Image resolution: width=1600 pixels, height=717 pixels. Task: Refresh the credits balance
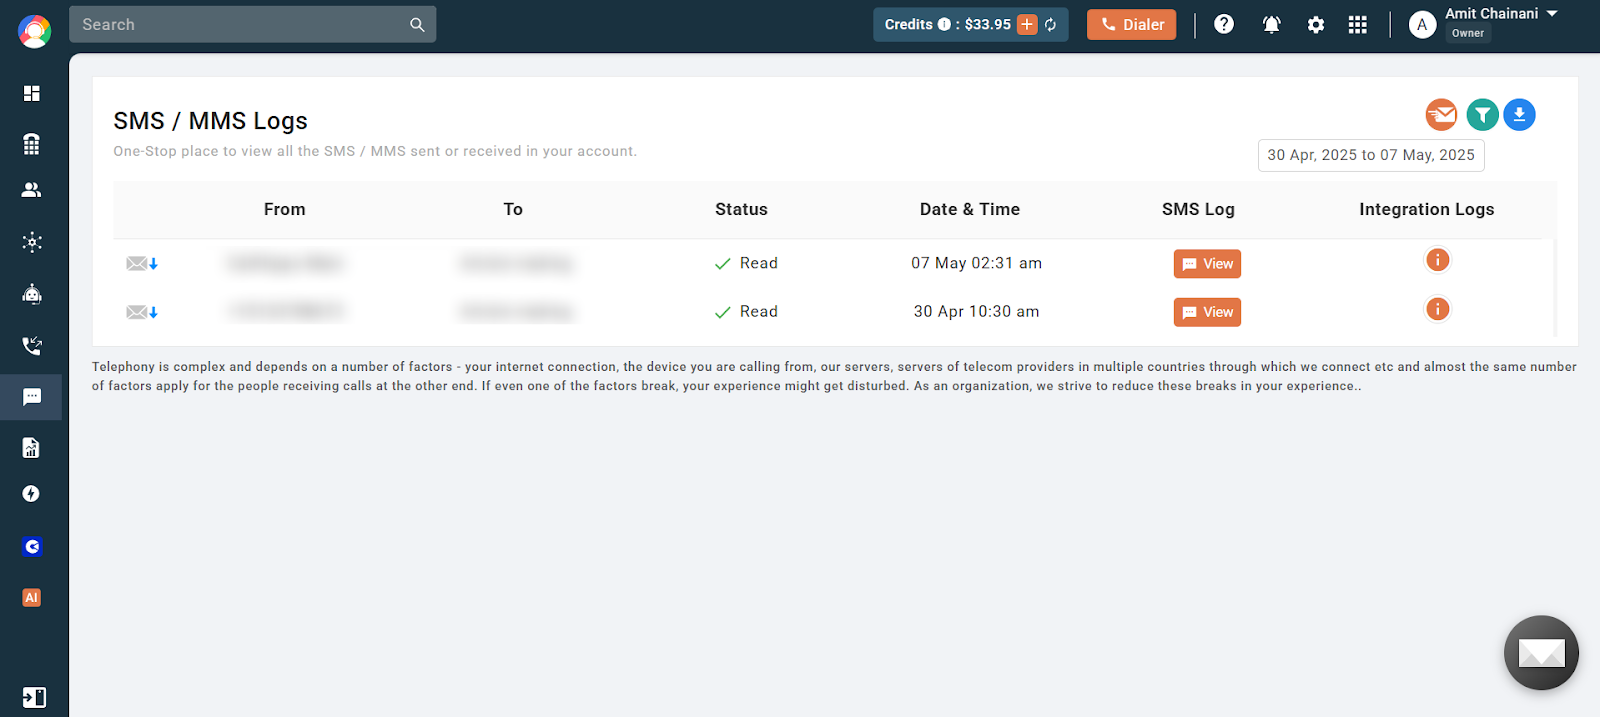point(1051,25)
